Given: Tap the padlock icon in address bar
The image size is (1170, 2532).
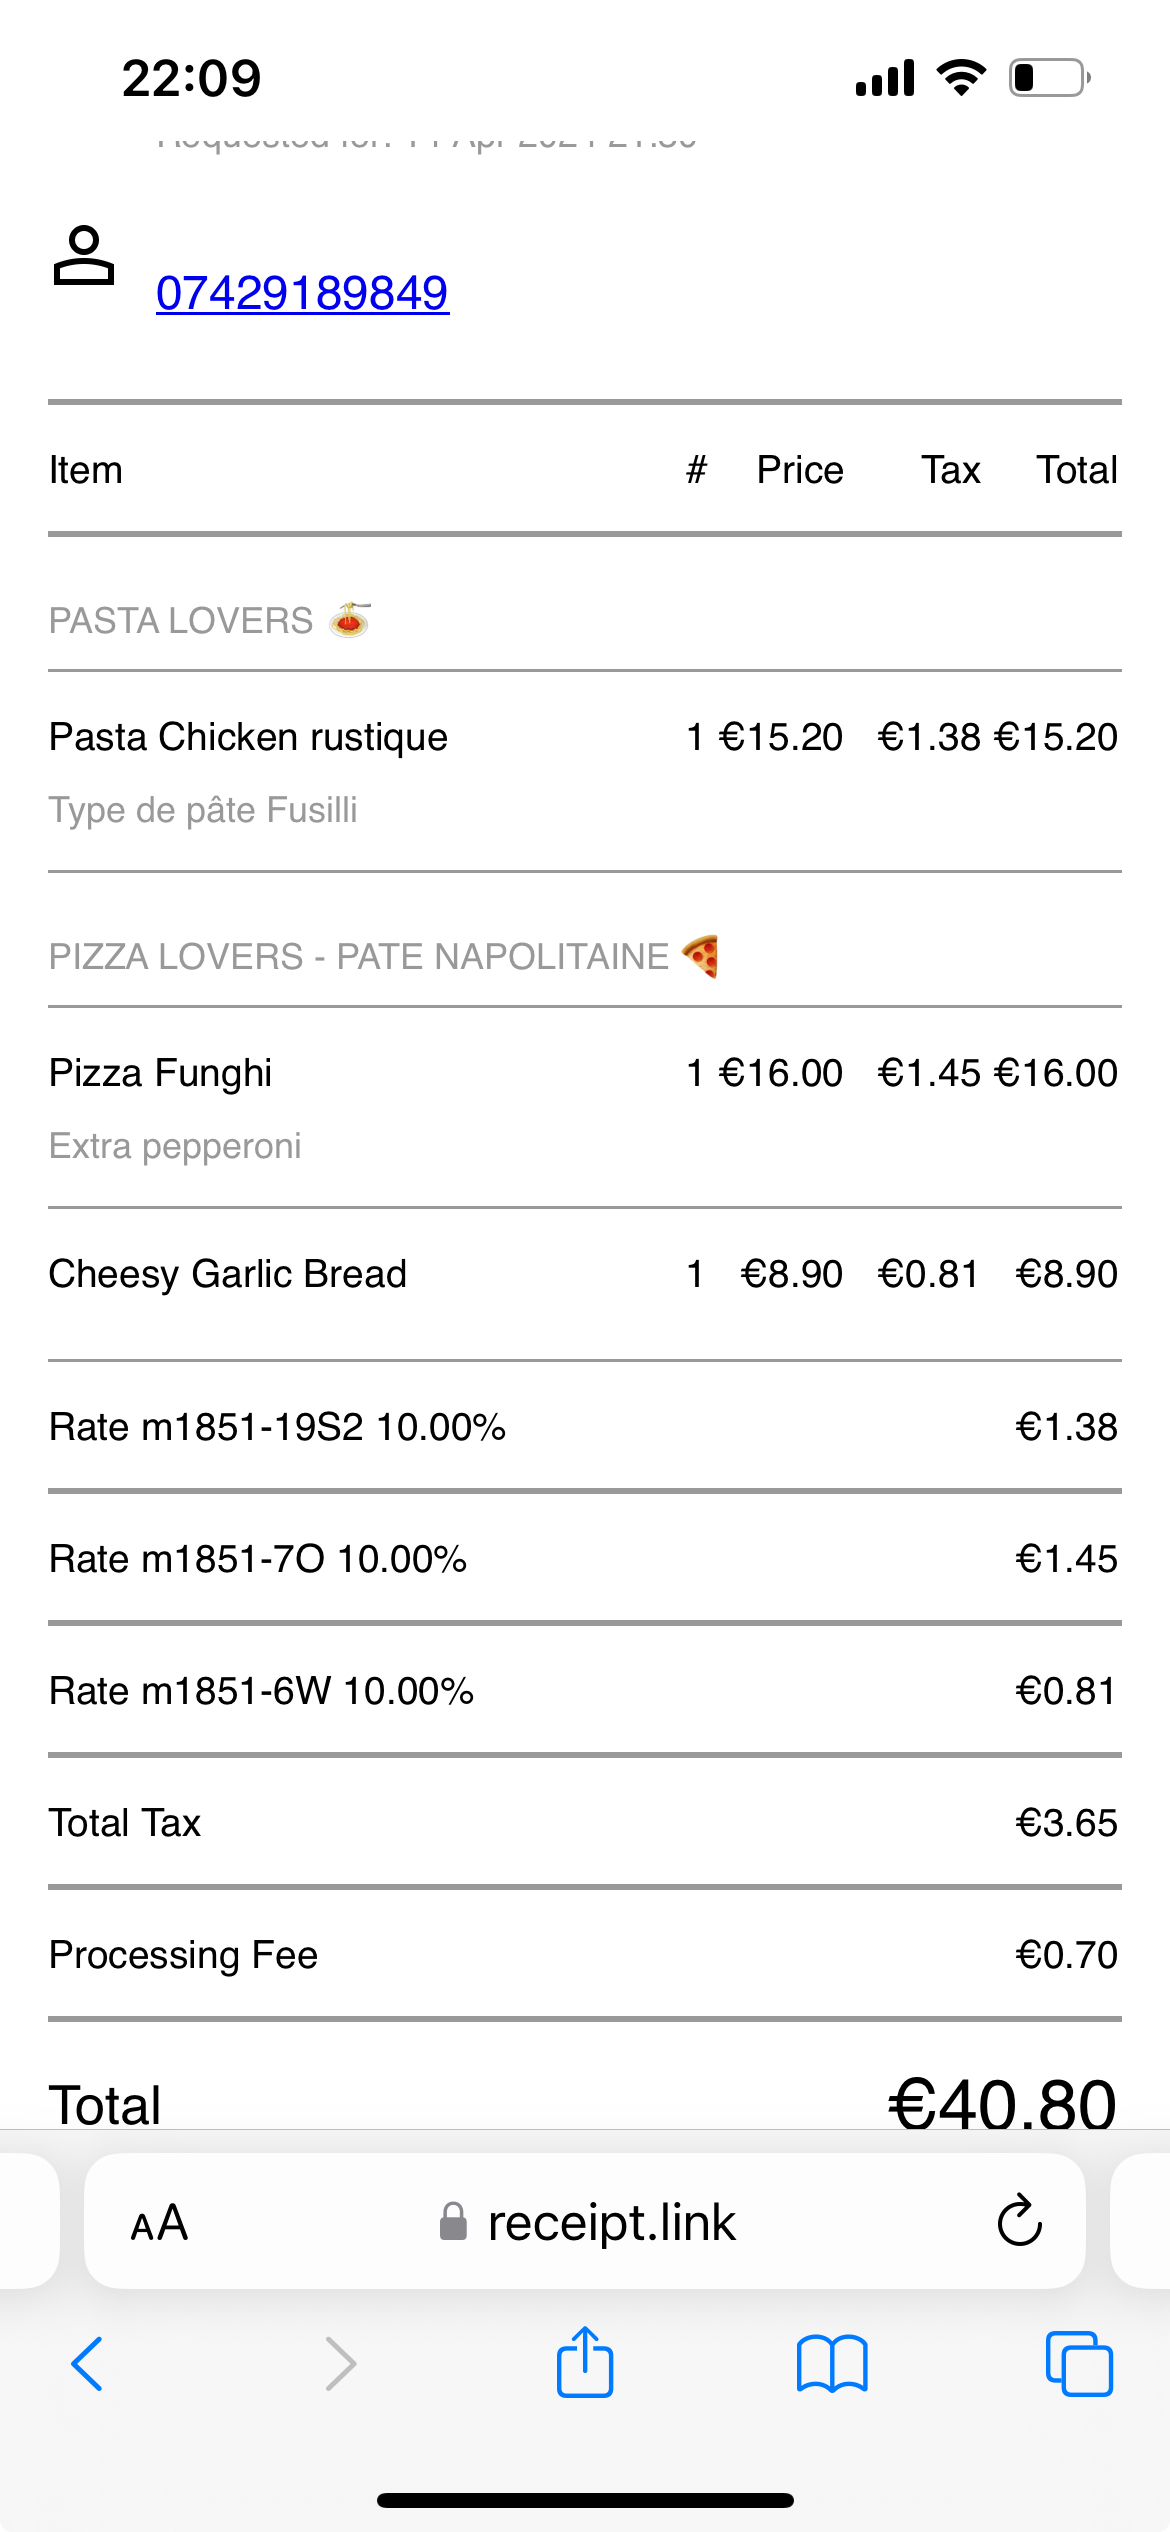Looking at the screenshot, I should tap(453, 2221).
